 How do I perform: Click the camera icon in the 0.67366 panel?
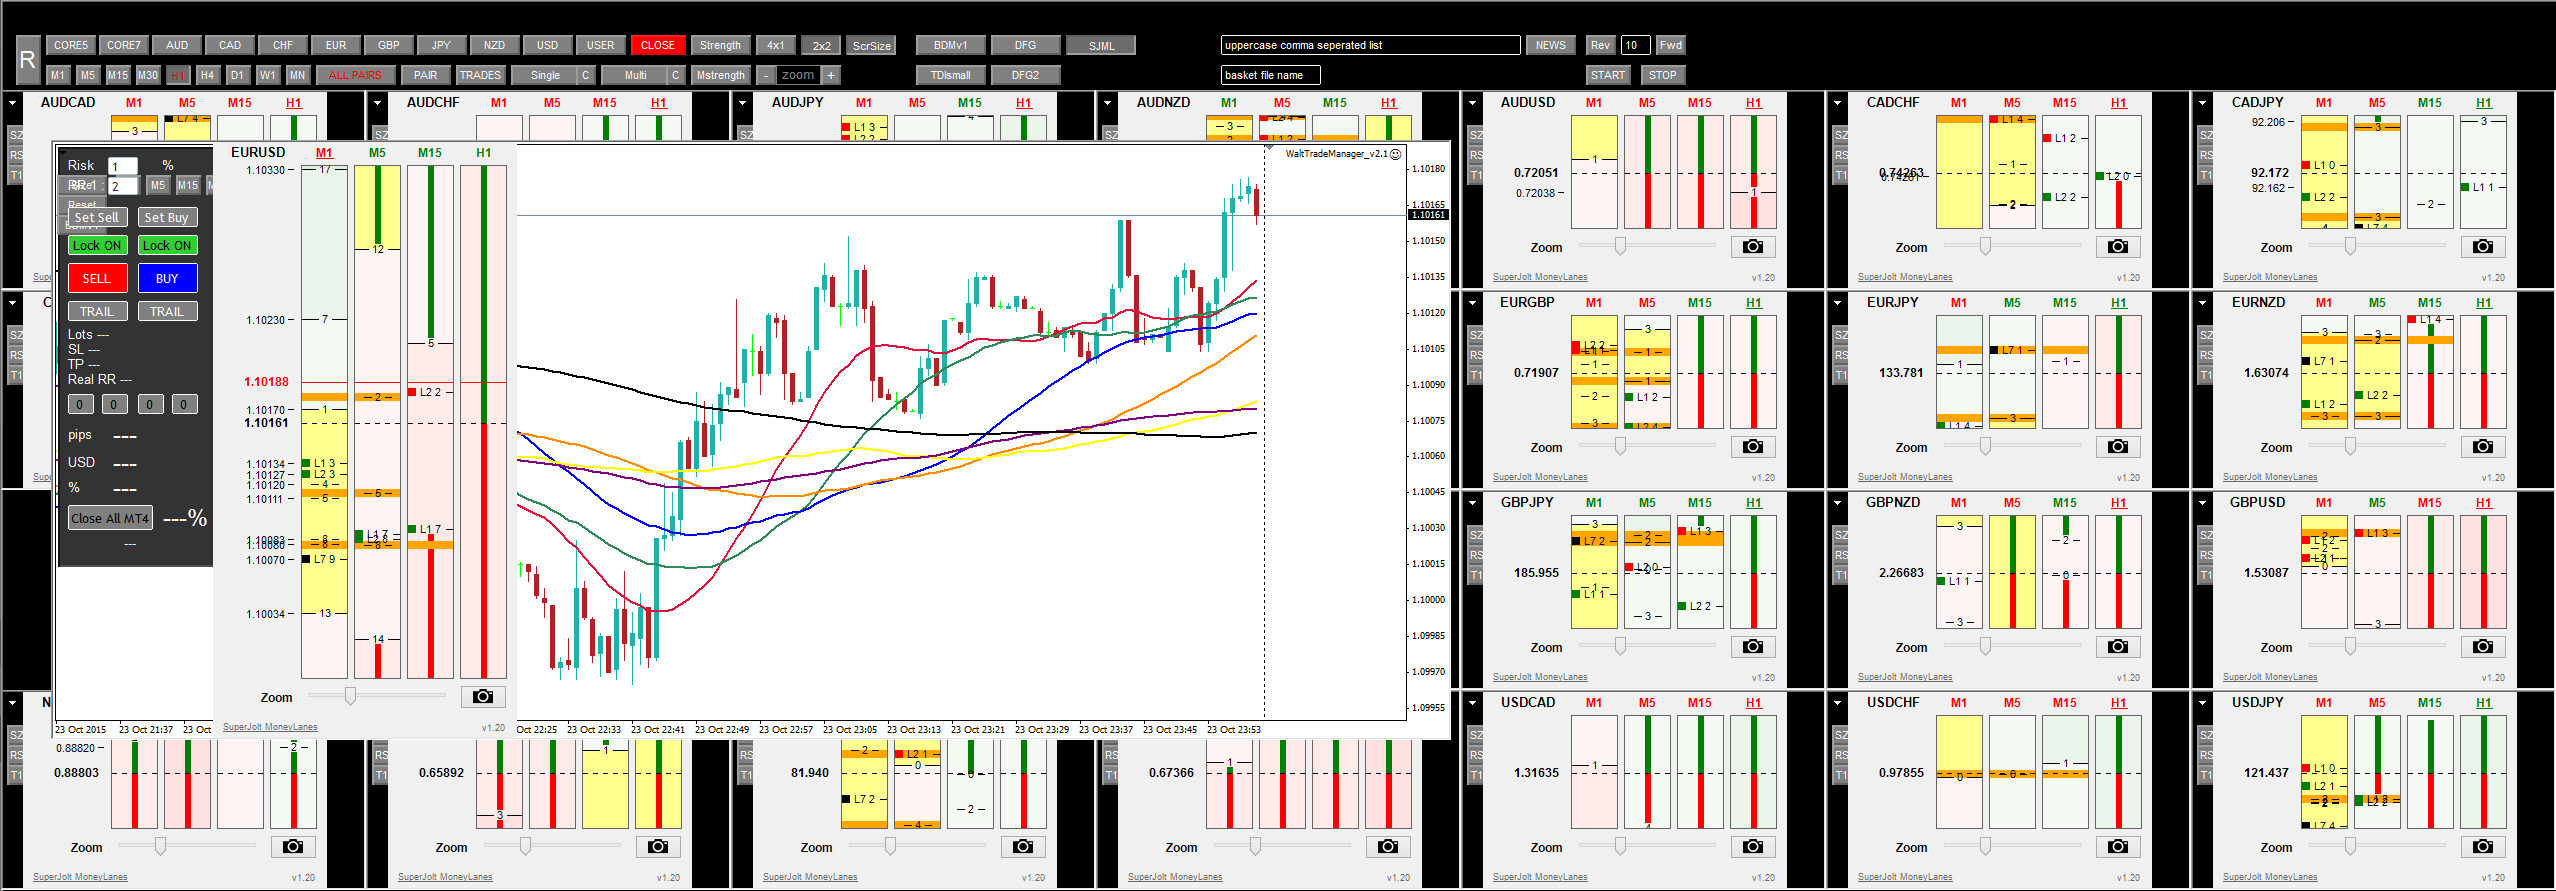point(1388,847)
